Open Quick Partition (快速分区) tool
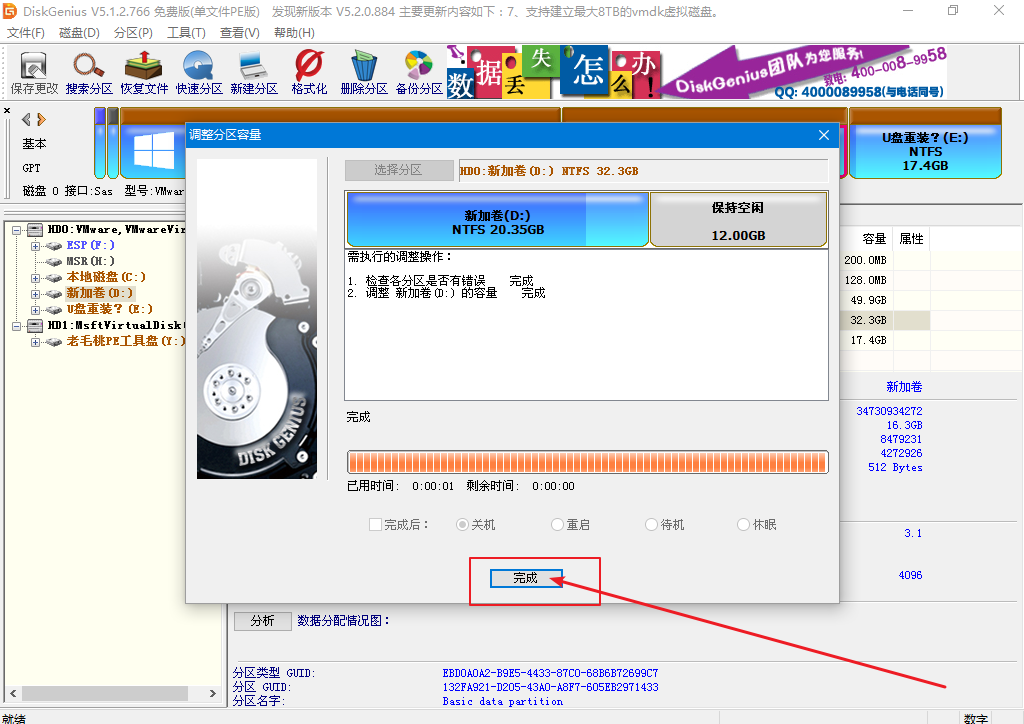1024x724 pixels. pyautogui.click(x=199, y=72)
